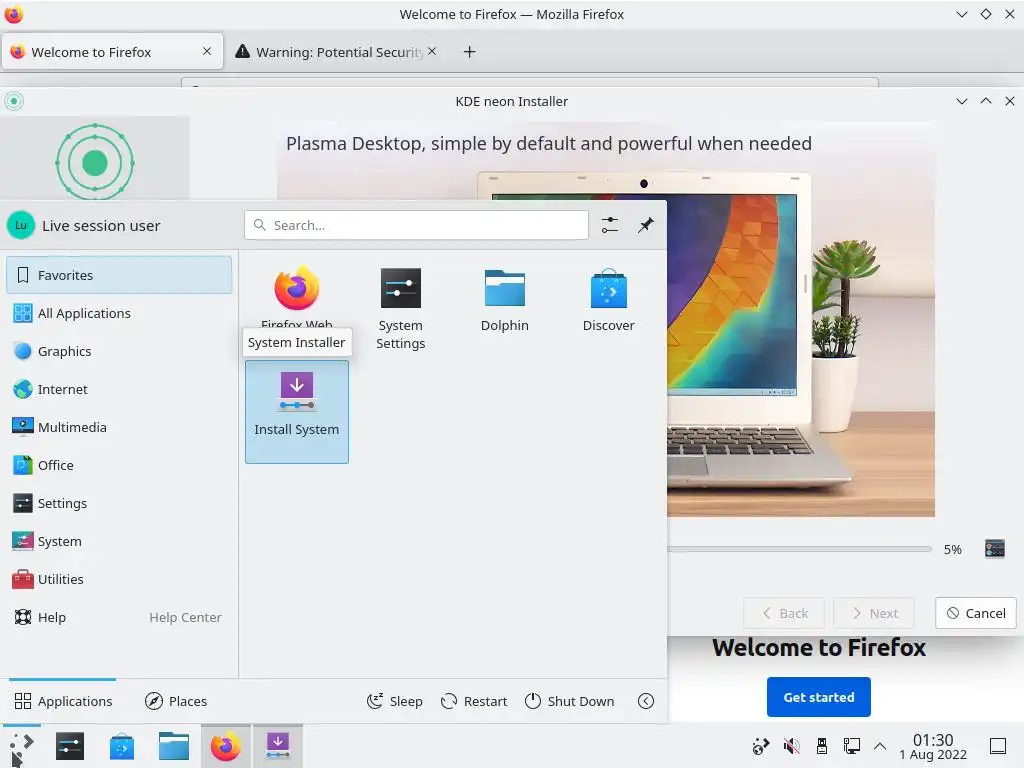Expand more session options arrow
1024x768 pixels.
point(646,701)
